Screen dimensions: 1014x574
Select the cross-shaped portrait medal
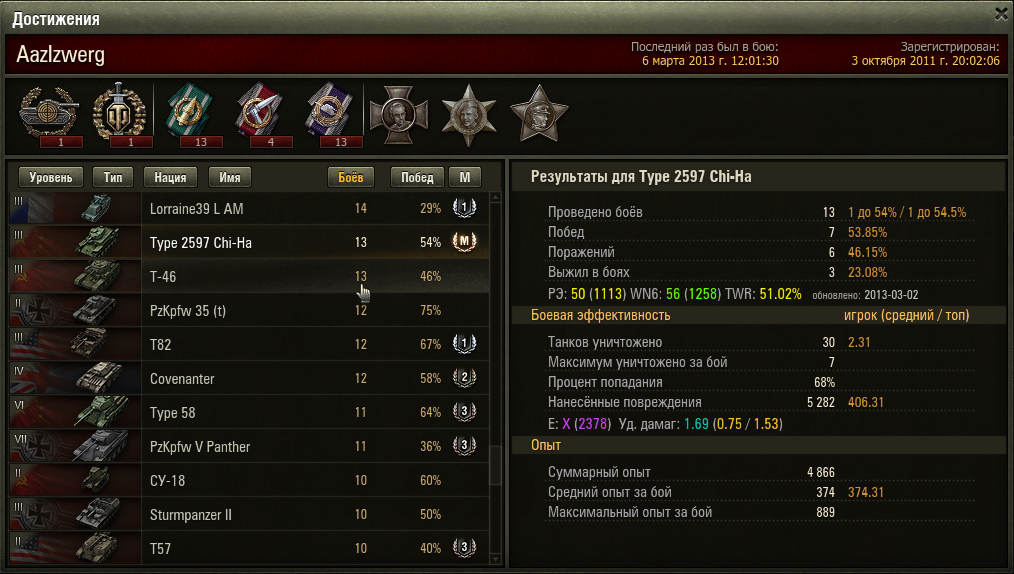click(x=399, y=115)
